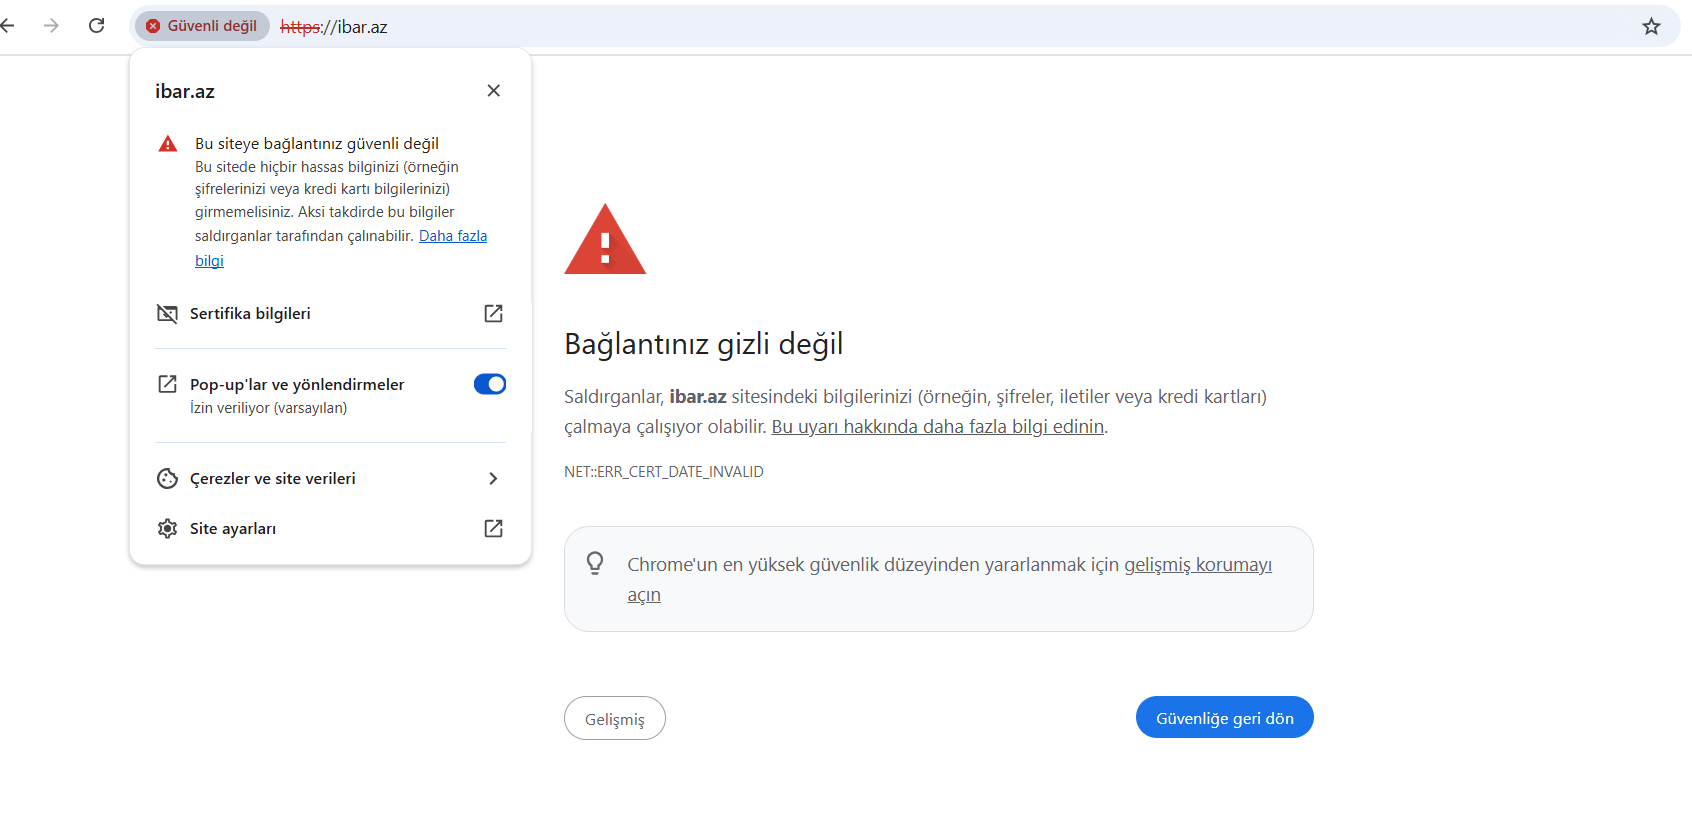Close the ibar.az site info popup

pyautogui.click(x=493, y=91)
